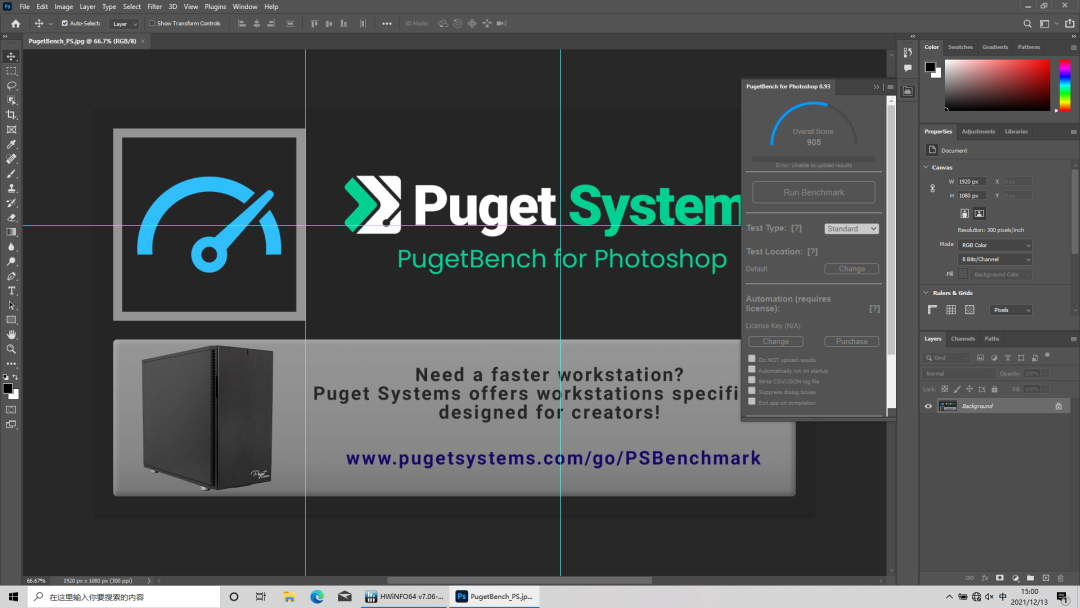This screenshot has height=608, width=1080.
Task: Check 'Do NOT upload results' option
Action: pos(752,359)
